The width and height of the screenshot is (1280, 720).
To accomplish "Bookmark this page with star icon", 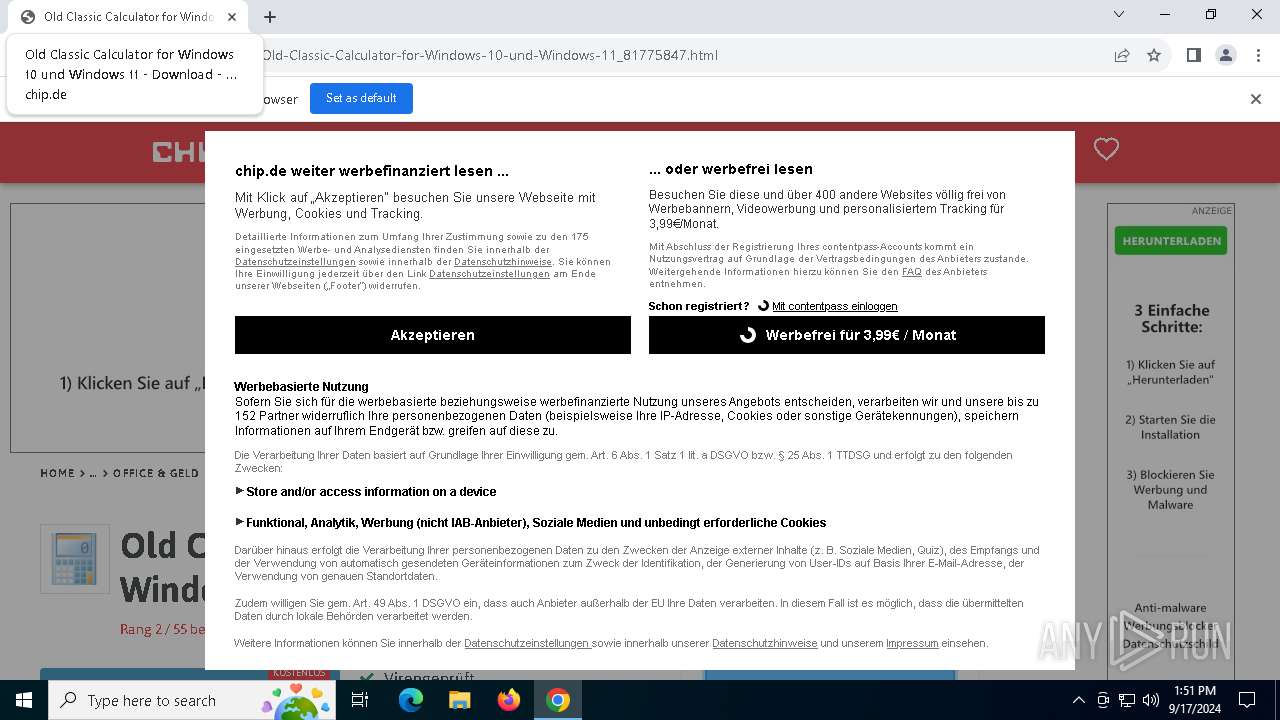I will coord(1154,55).
